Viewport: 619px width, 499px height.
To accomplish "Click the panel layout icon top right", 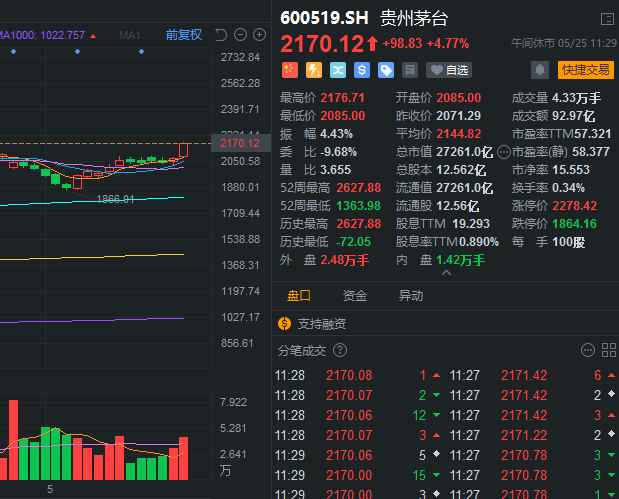I will click(x=607, y=19).
